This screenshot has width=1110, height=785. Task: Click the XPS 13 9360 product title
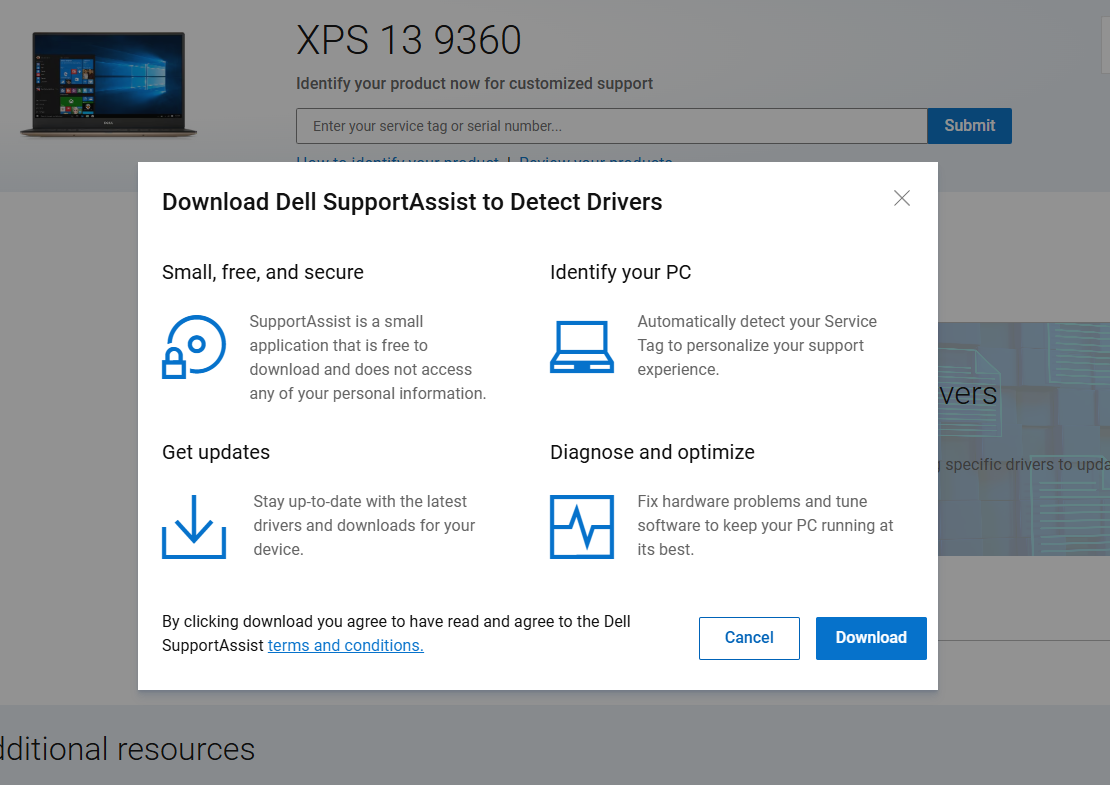click(409, 41)
